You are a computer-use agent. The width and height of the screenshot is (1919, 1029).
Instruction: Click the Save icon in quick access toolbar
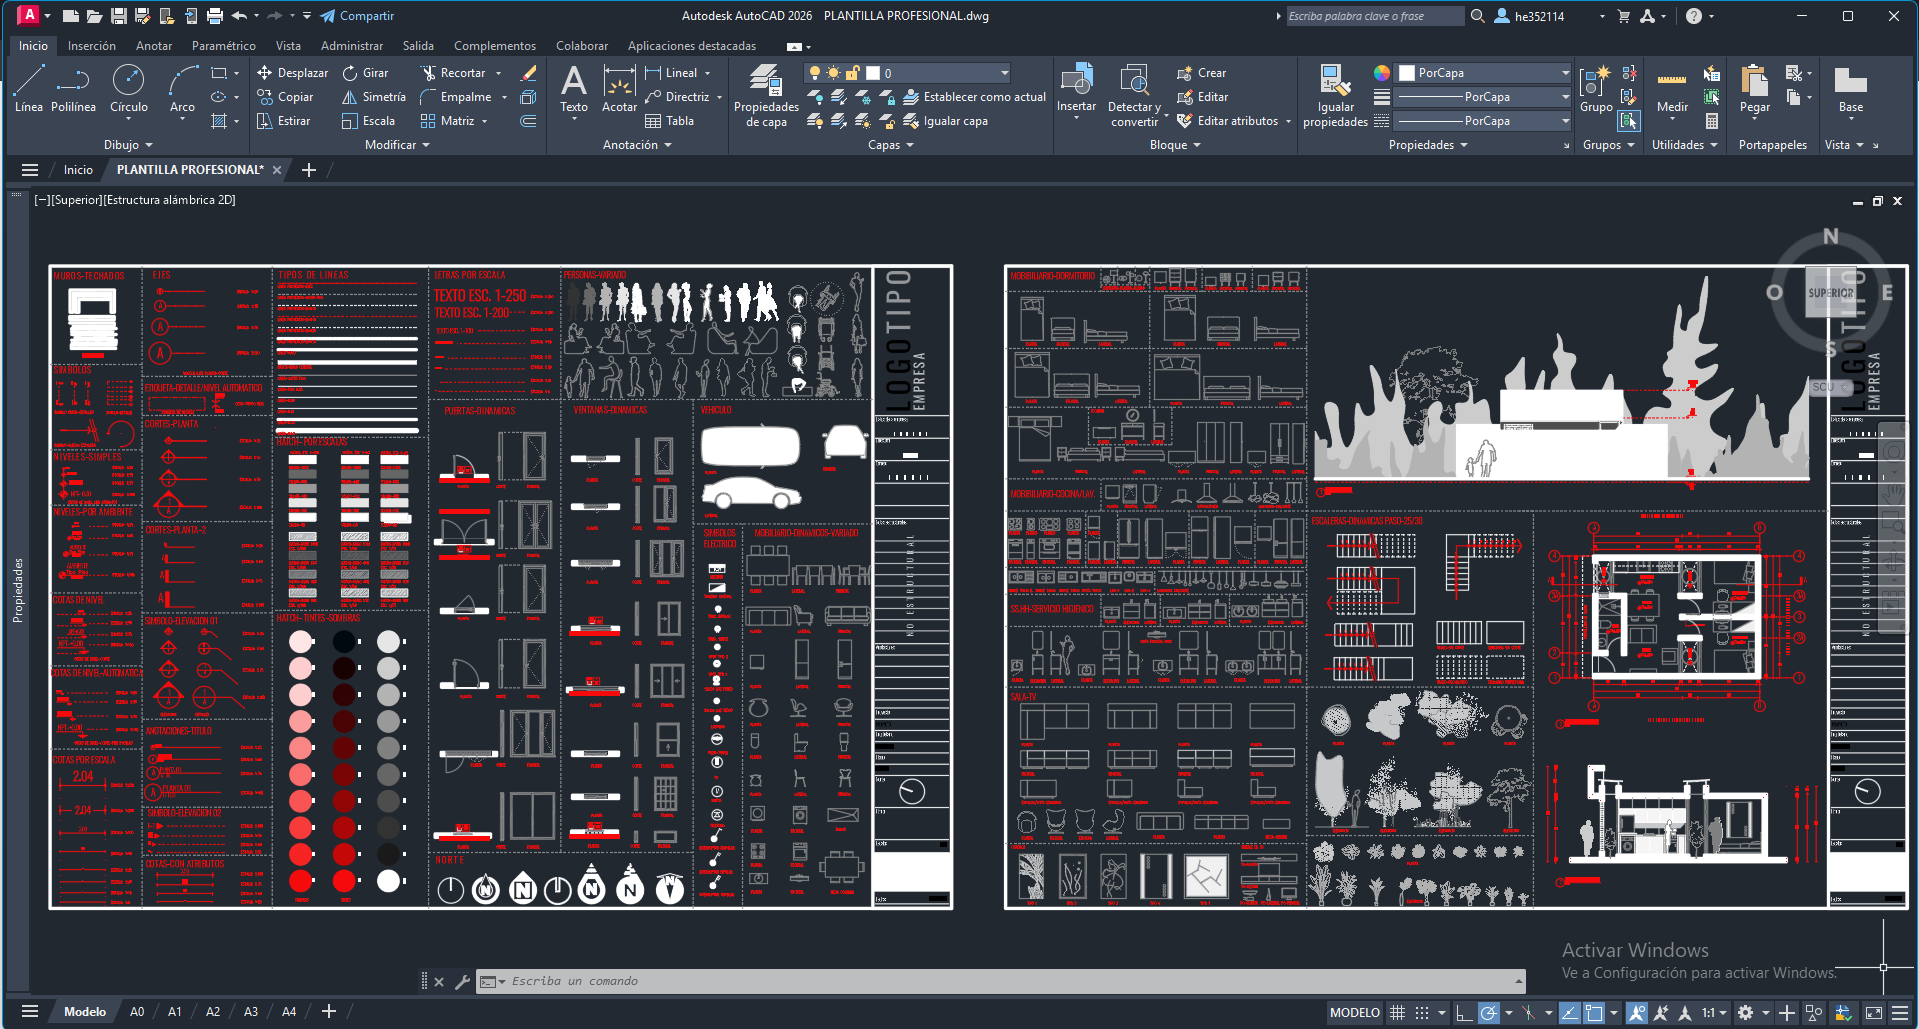118,16
